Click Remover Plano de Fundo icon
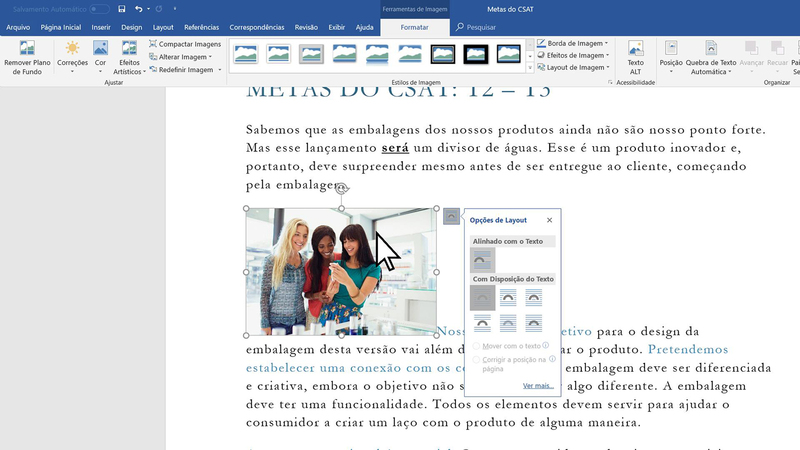Viewport: 800px width, 450px height. tap(26, 50)
